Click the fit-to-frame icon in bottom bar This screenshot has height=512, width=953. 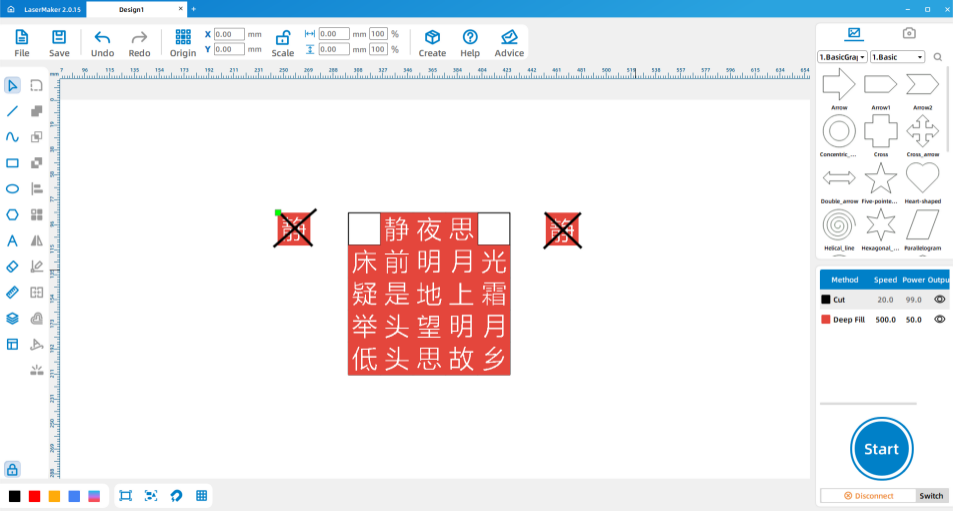tap(126, 496)
